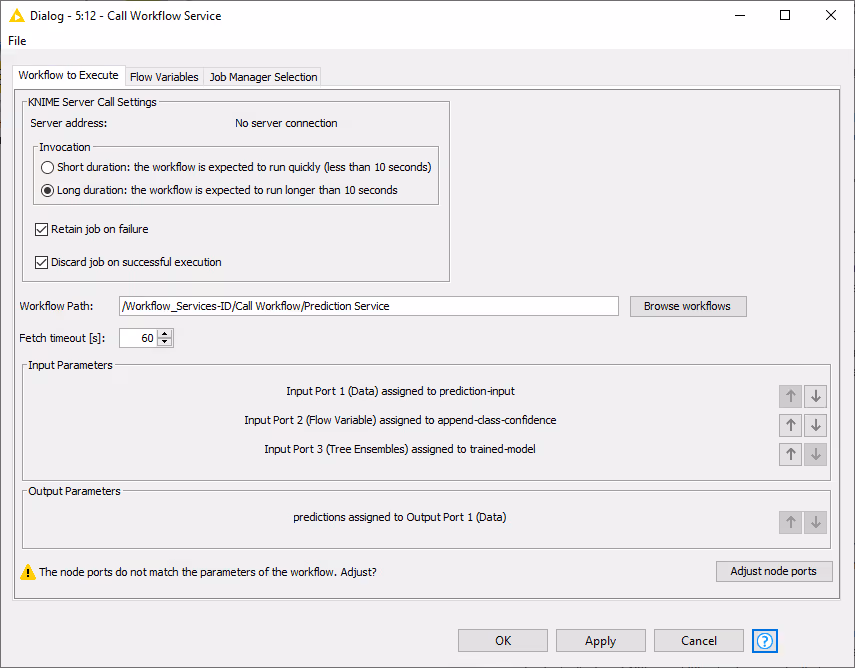Screen dimensions: 855x668
Task: Switch to the Job Manager Selection tab
Action: pyautogui.click(x=262, y=76)
